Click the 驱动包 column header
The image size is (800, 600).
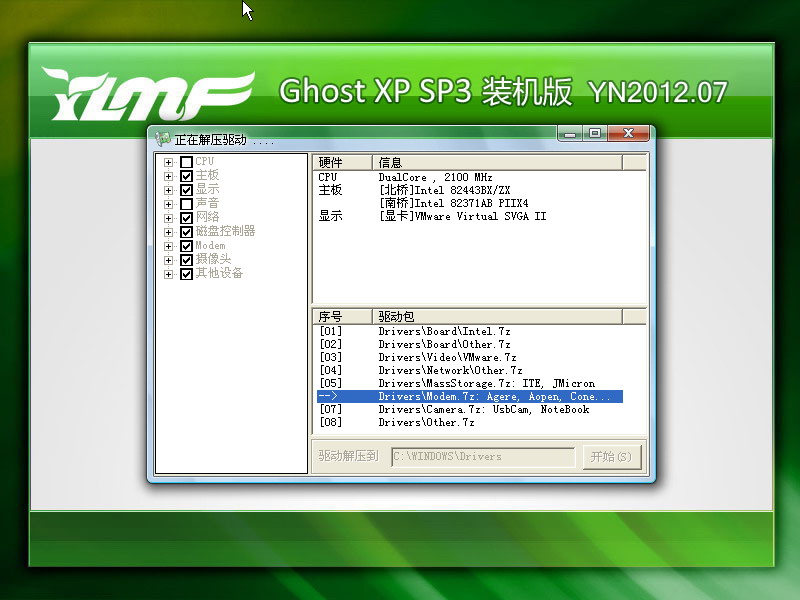pos(497,317)
